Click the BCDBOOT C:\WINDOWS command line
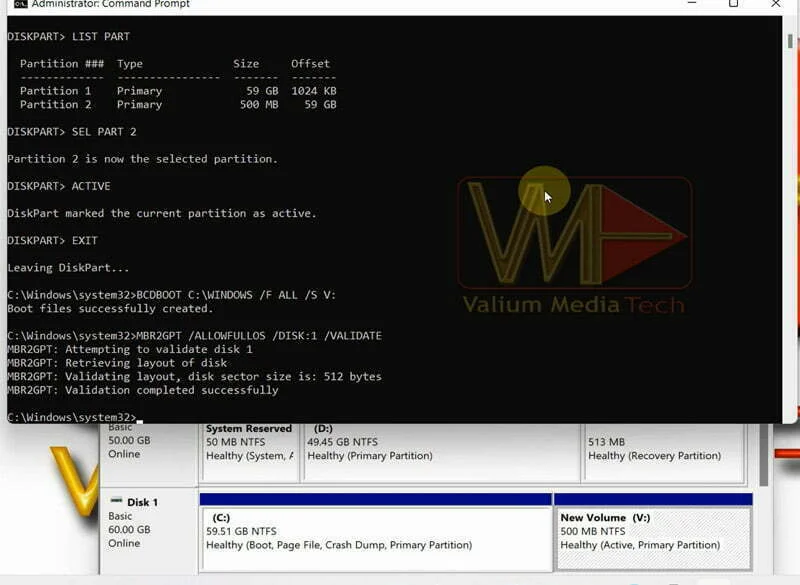This screenshot has width=800, height=585. point(172,295)
